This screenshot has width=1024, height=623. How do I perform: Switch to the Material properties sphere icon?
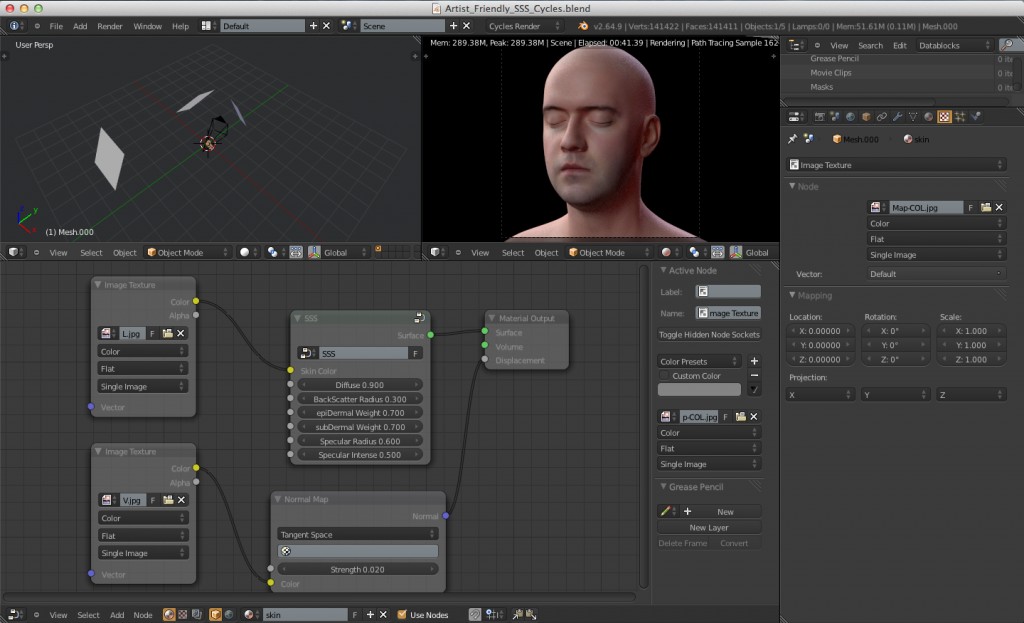pyautogui.click(x=929, y=116)
